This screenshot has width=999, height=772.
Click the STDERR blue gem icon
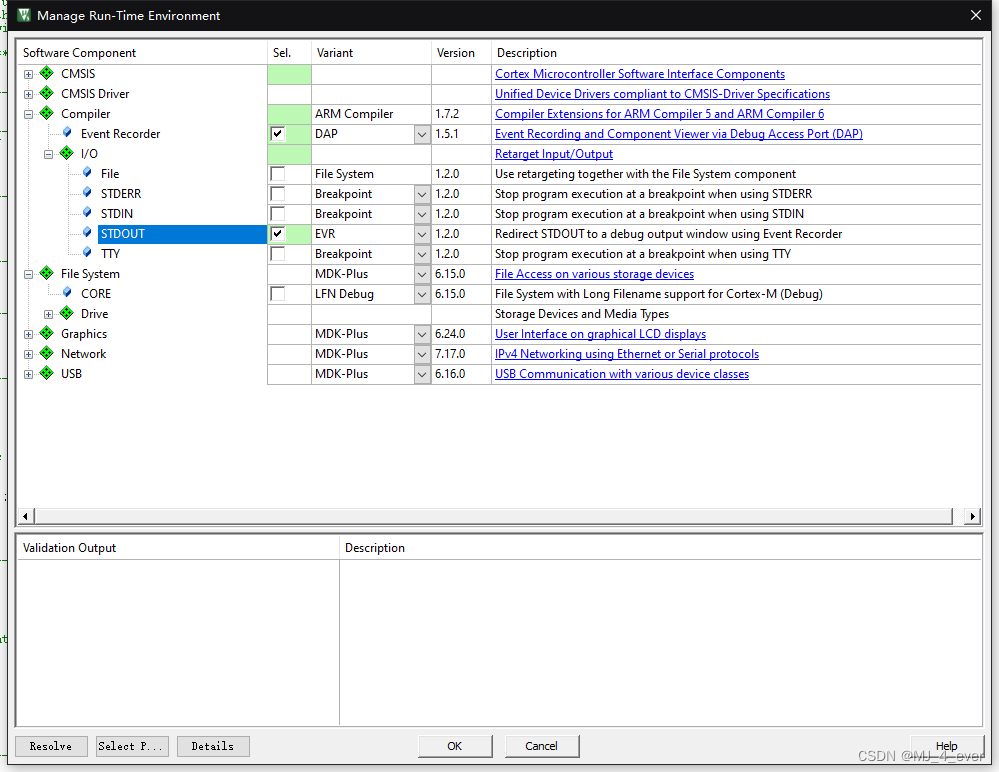[x=87, y=193]
